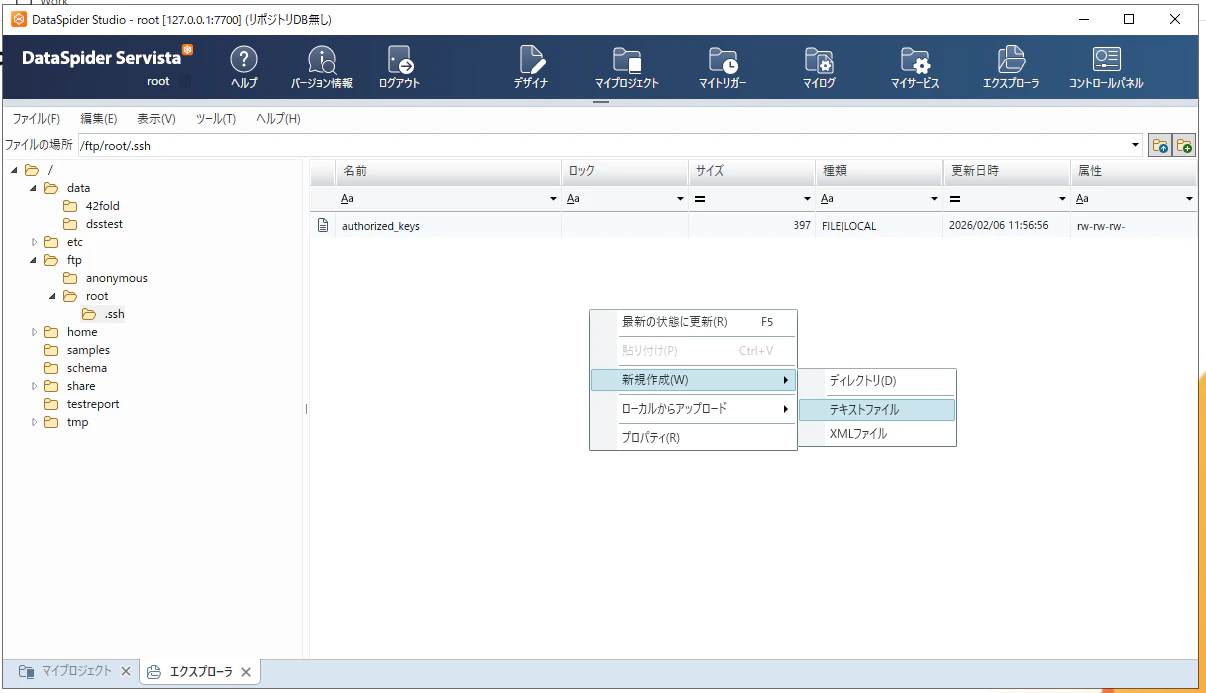The height and width of the screenshot is (693, 1206).
Task: Open バージョン情報 version info
Action: pos(321,67)
